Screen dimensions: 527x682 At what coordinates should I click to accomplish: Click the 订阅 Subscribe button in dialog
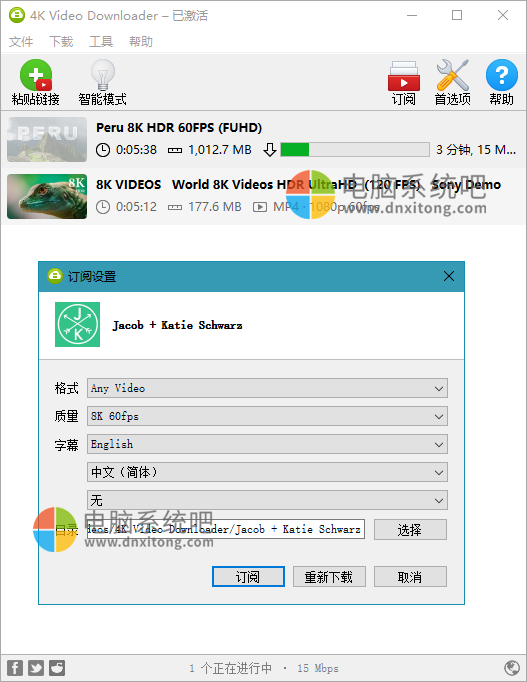click(248, 577)
